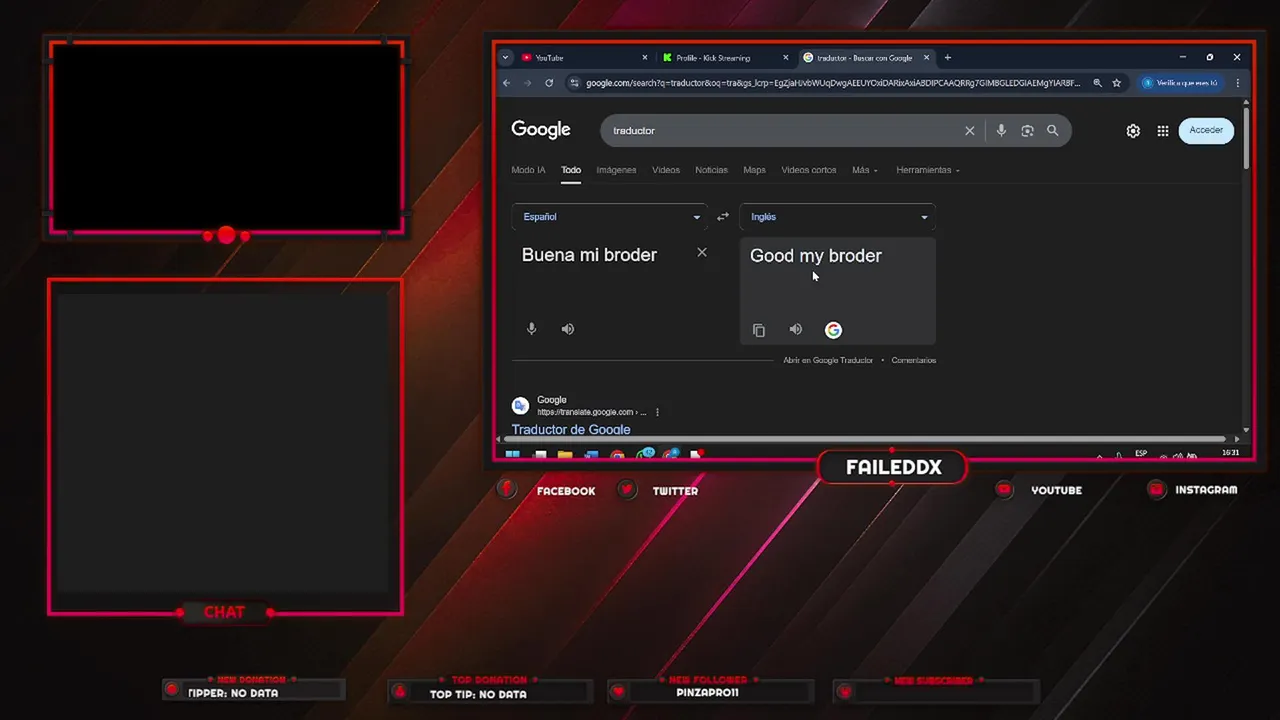1280x720 pixels.
Task: Open the Español source language dropdown
Action: pos(610,217)
